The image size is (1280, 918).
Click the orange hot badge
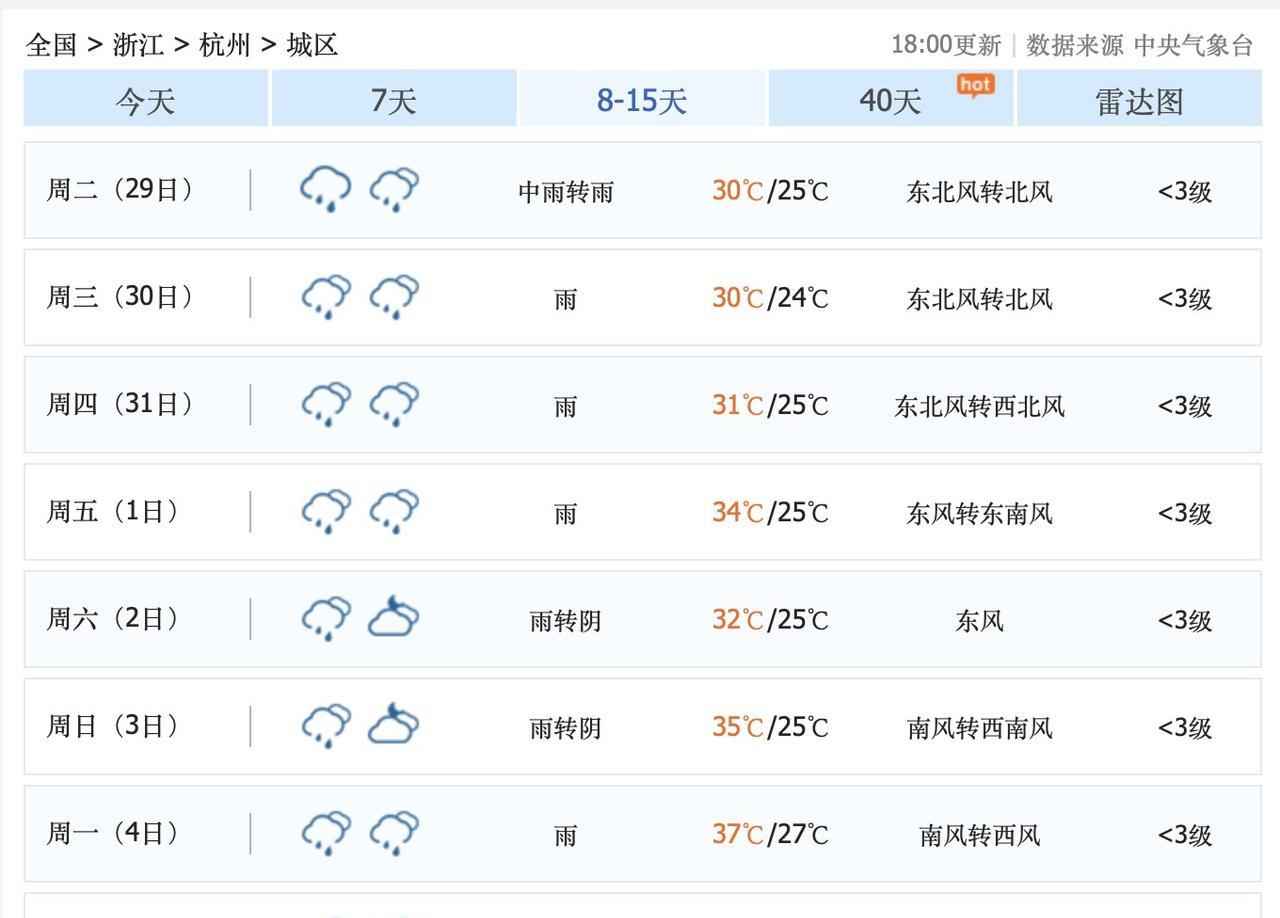(975, 85)
